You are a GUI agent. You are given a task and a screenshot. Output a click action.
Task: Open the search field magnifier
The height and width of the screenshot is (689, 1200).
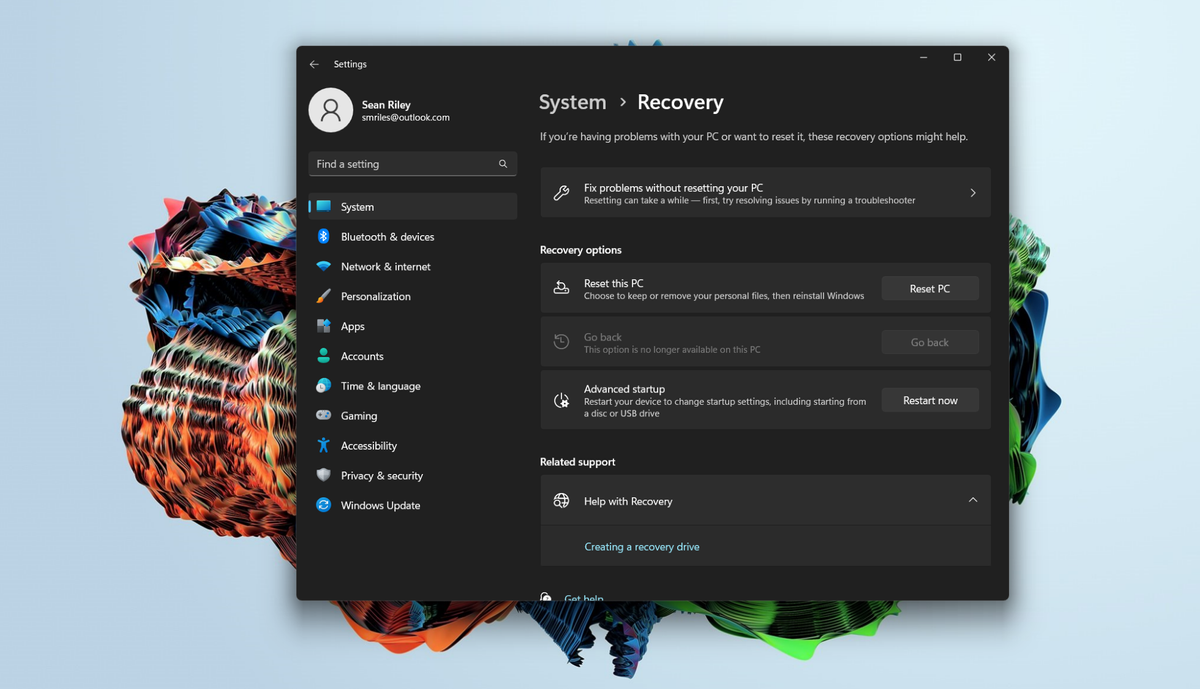(x=502, y=163)
